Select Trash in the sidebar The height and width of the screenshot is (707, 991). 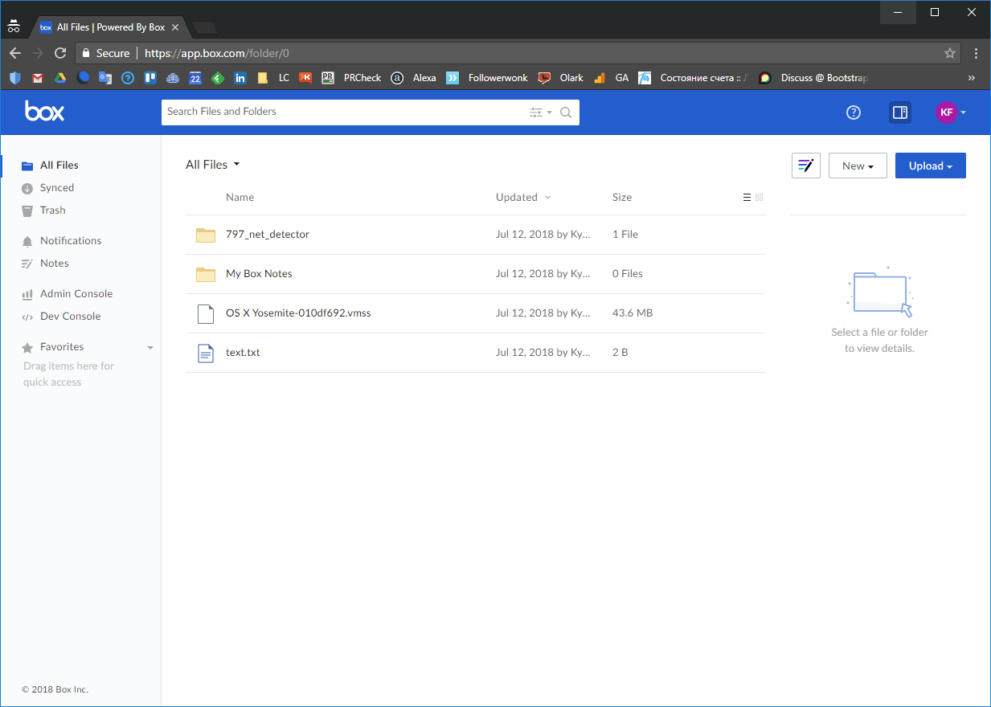click(x=57, y=210)
